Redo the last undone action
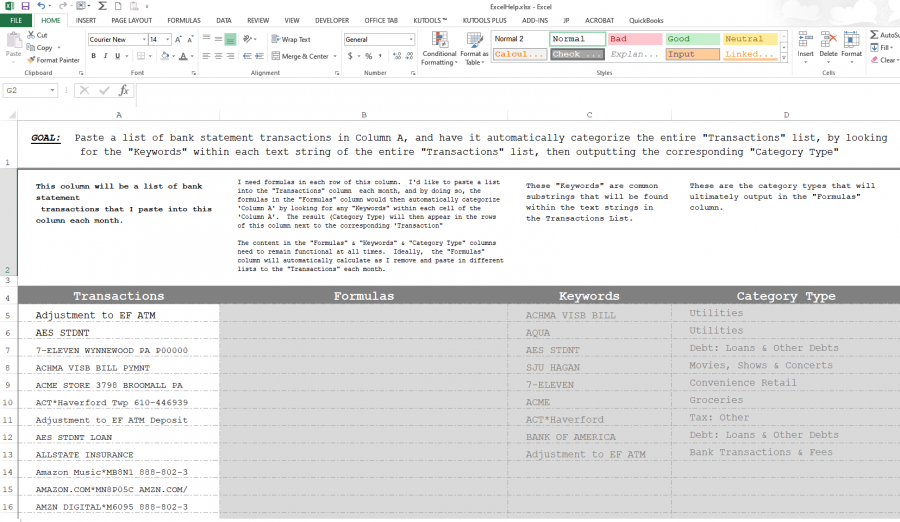 point(63,6)
